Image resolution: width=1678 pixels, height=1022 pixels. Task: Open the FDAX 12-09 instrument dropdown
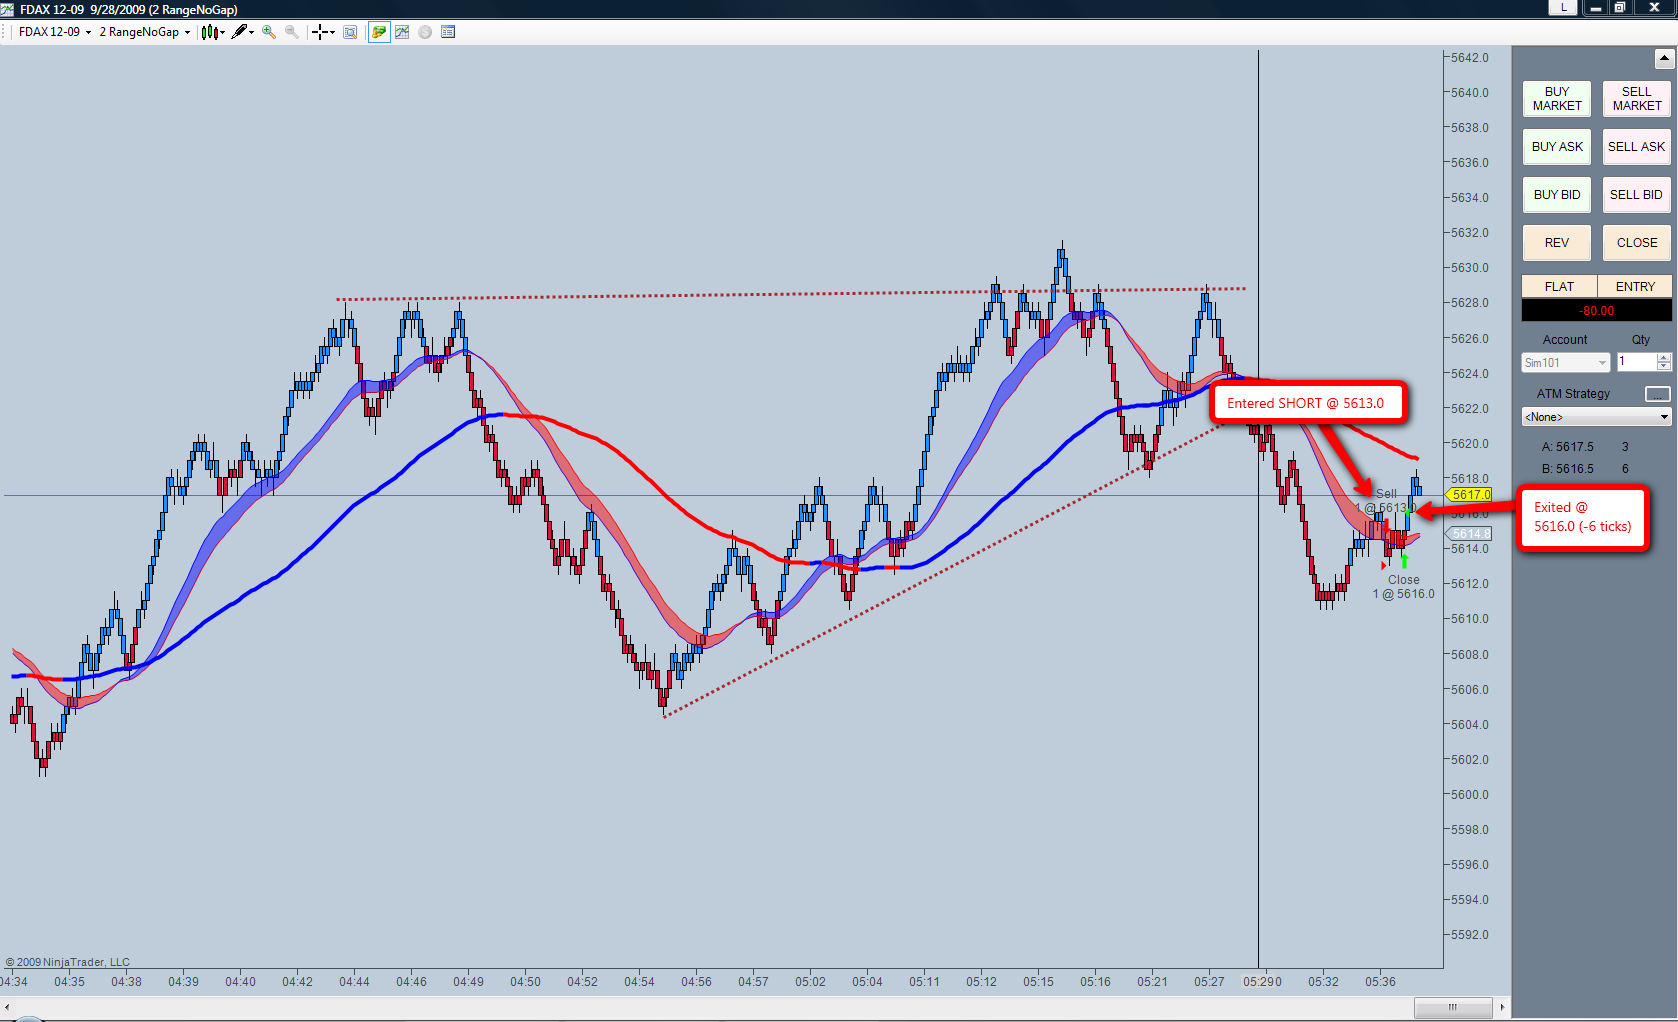pyautogui.click(x=55, y=32)
